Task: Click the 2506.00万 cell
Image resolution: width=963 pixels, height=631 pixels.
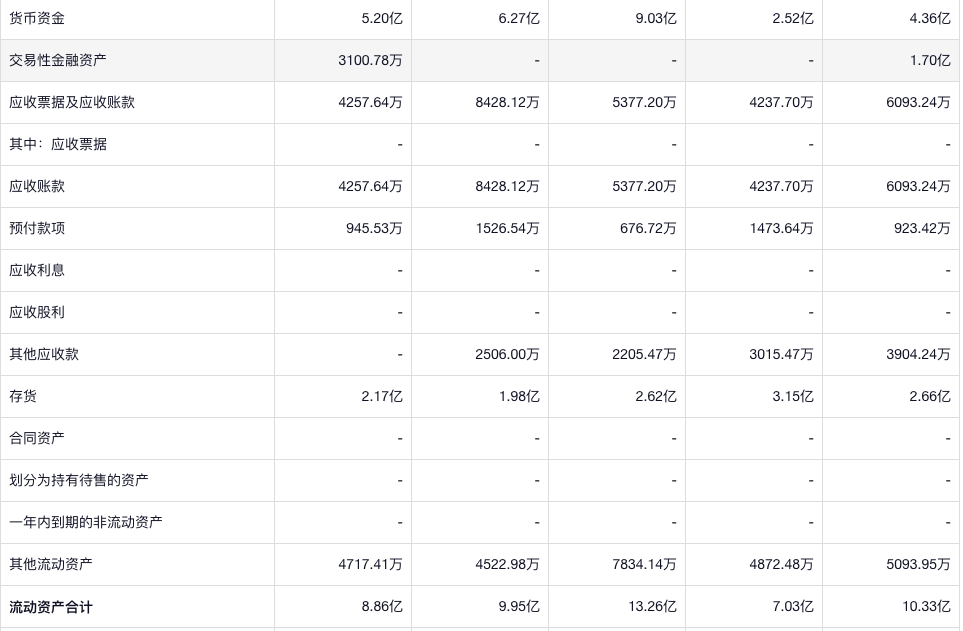Action: [507, 354]
